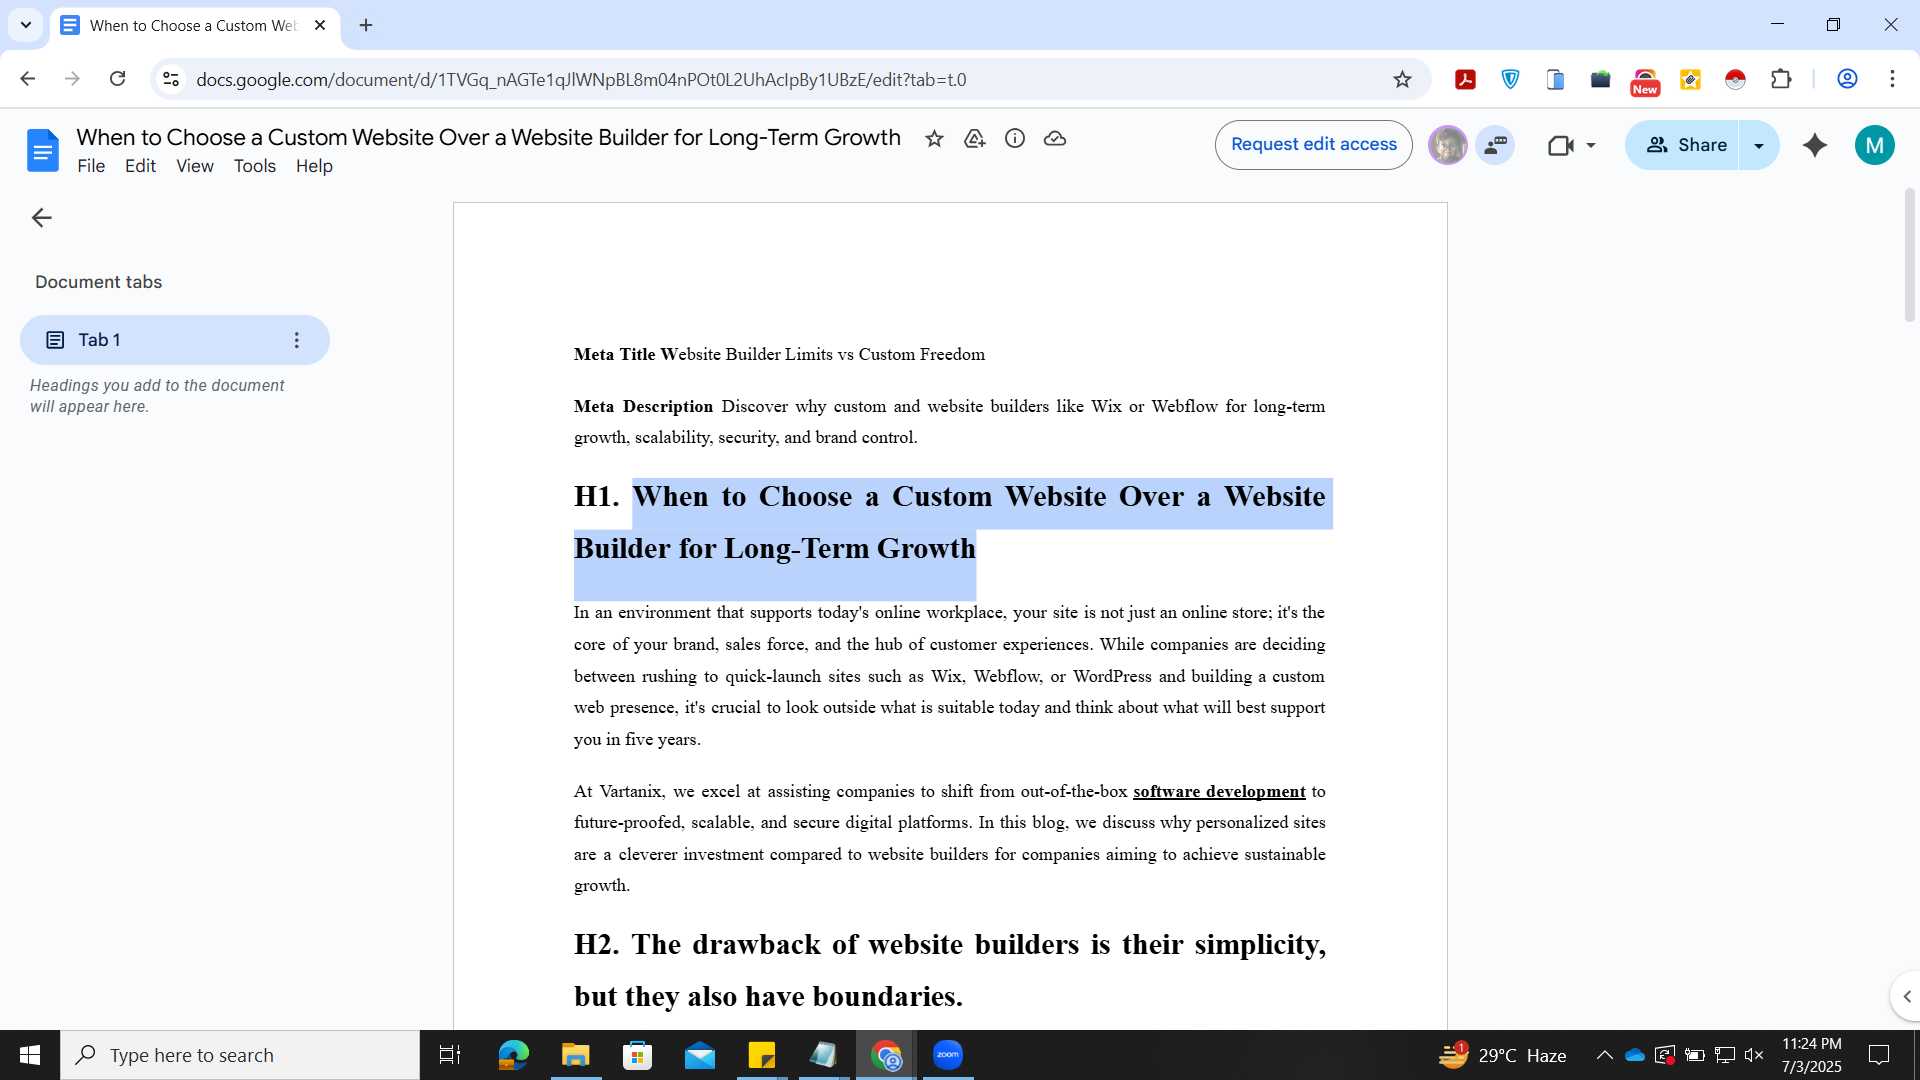Open Sticky Notes from taskbar
This screenshot has width=1920, height=1080.
pyautogui.click(x=762, y=1055)
